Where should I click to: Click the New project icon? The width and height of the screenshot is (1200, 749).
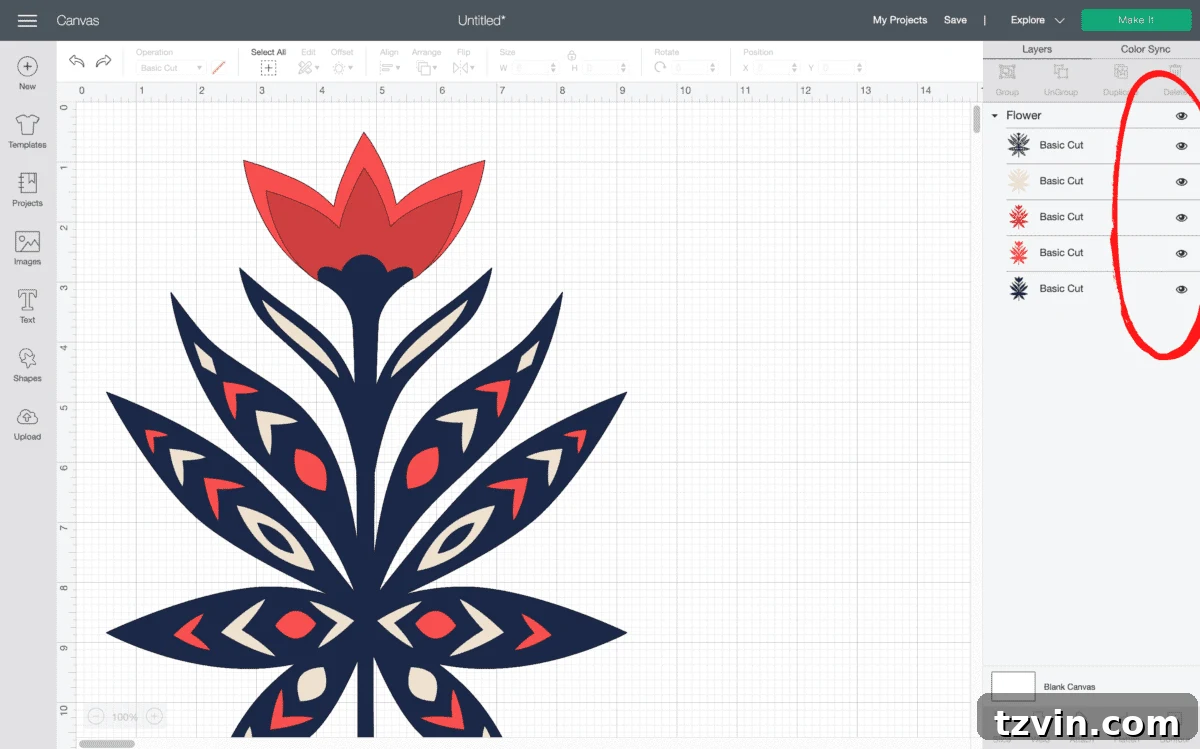coord(27,66)
